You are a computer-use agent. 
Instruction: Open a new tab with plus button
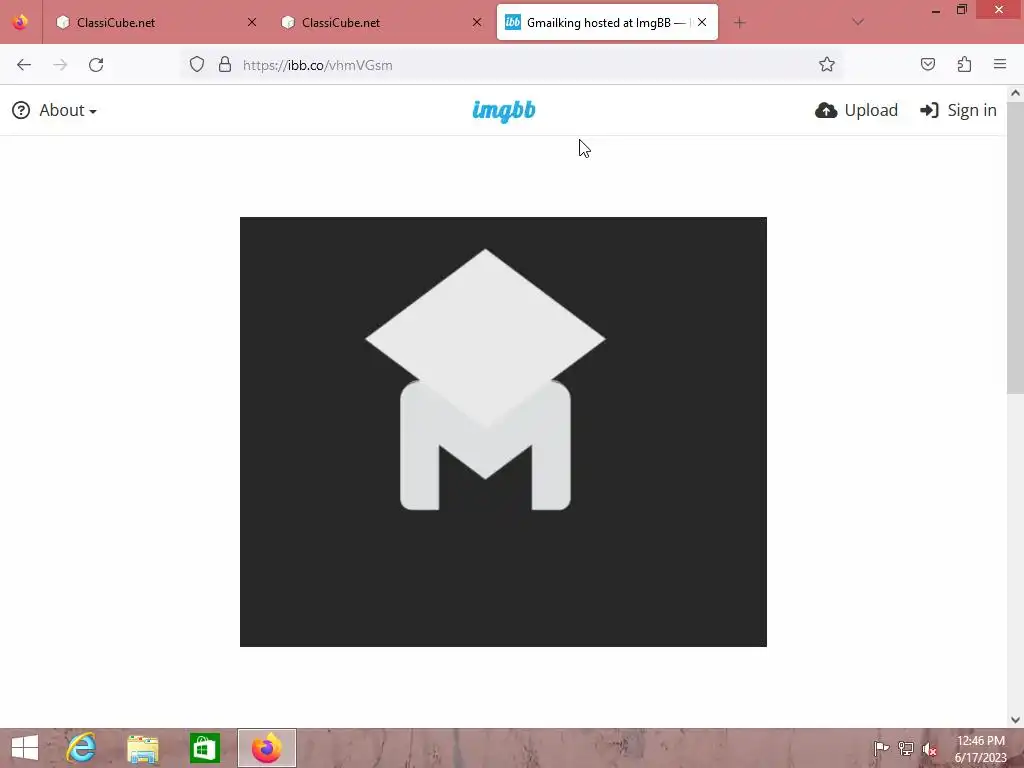(x=739, y=23)
